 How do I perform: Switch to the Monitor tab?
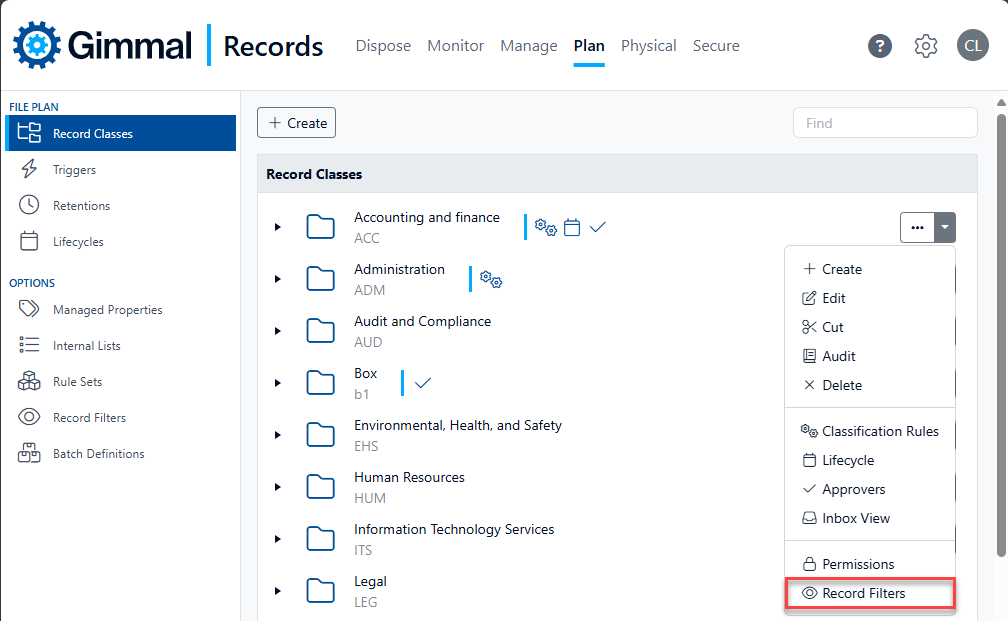pos(455,46)
